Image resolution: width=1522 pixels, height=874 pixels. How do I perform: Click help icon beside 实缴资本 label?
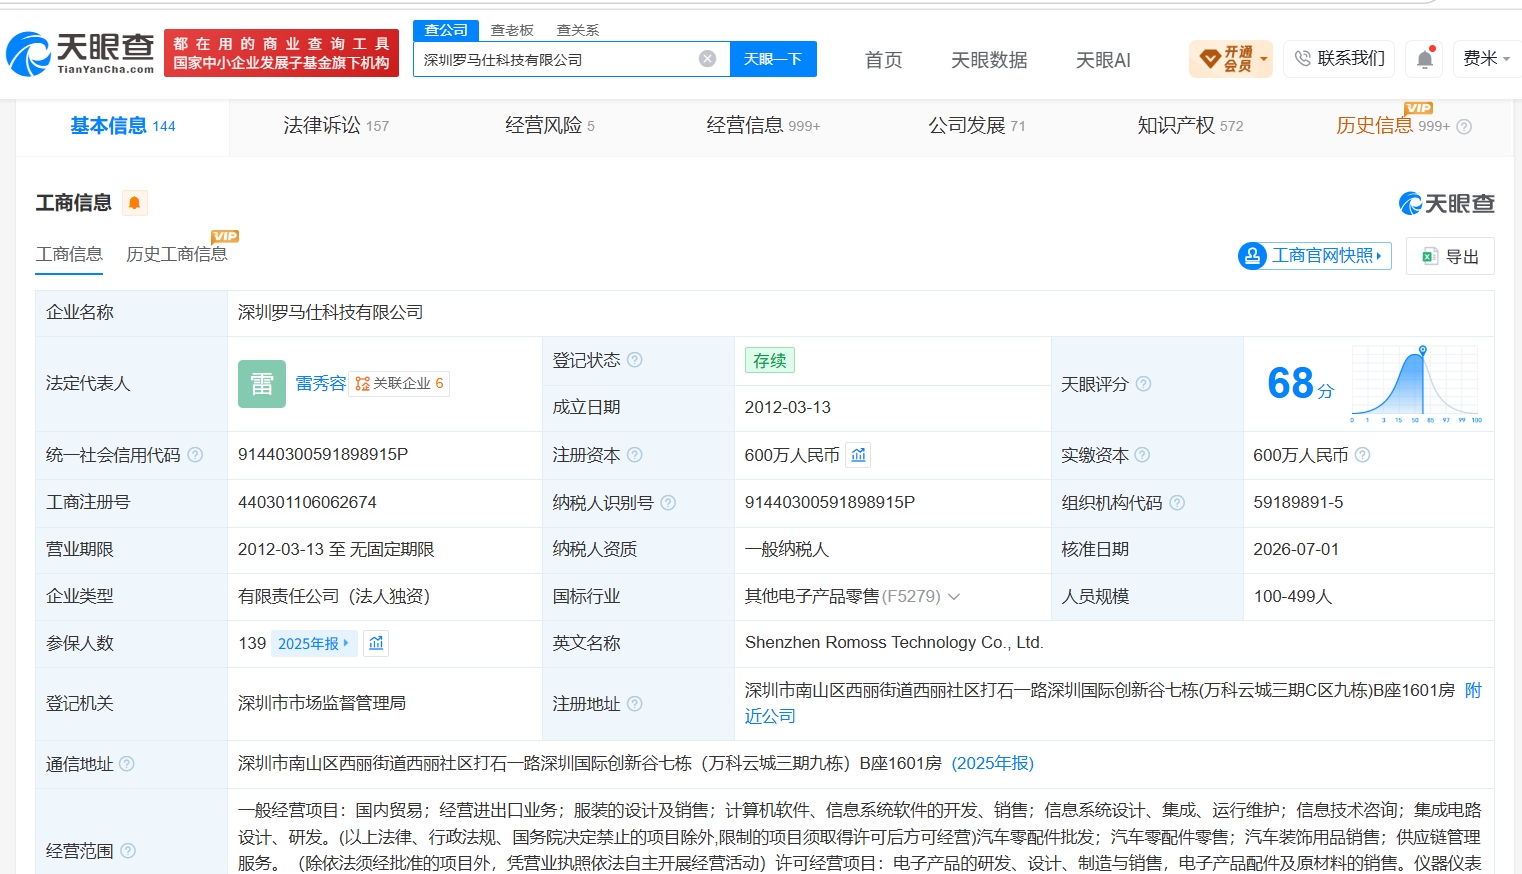(x=1142, y=455)
